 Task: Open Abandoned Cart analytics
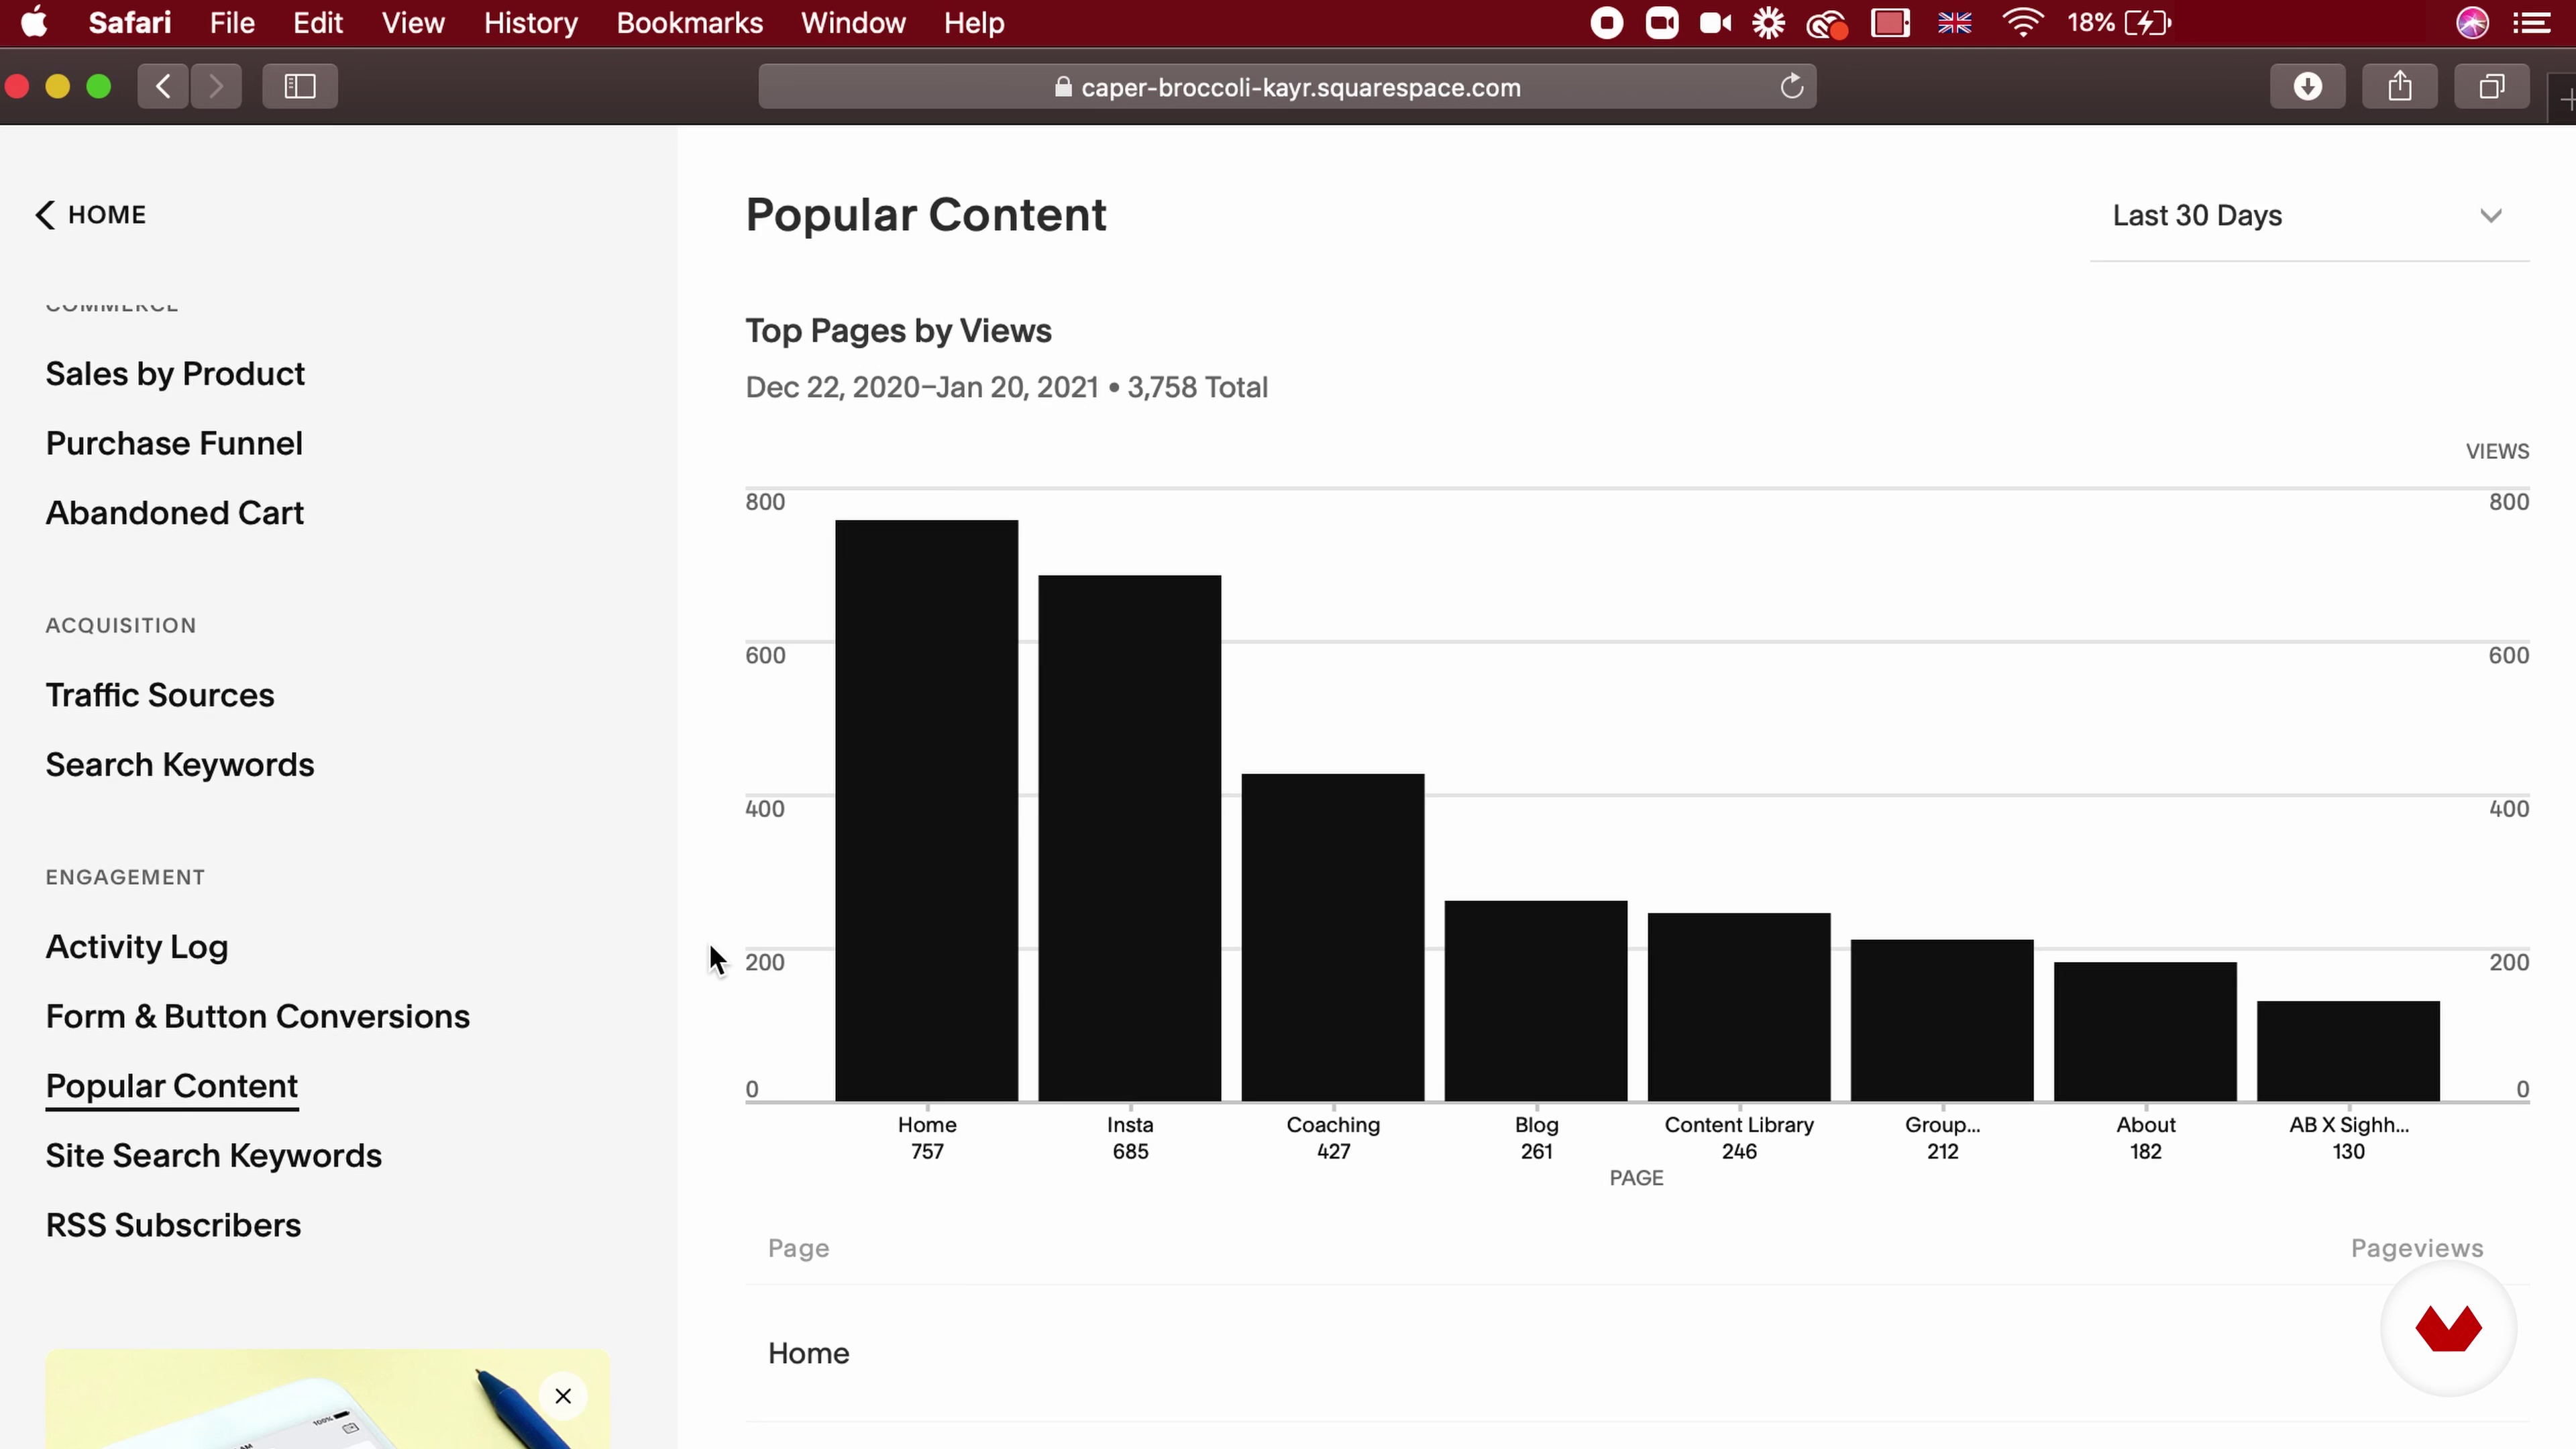(x=175, y=513)
